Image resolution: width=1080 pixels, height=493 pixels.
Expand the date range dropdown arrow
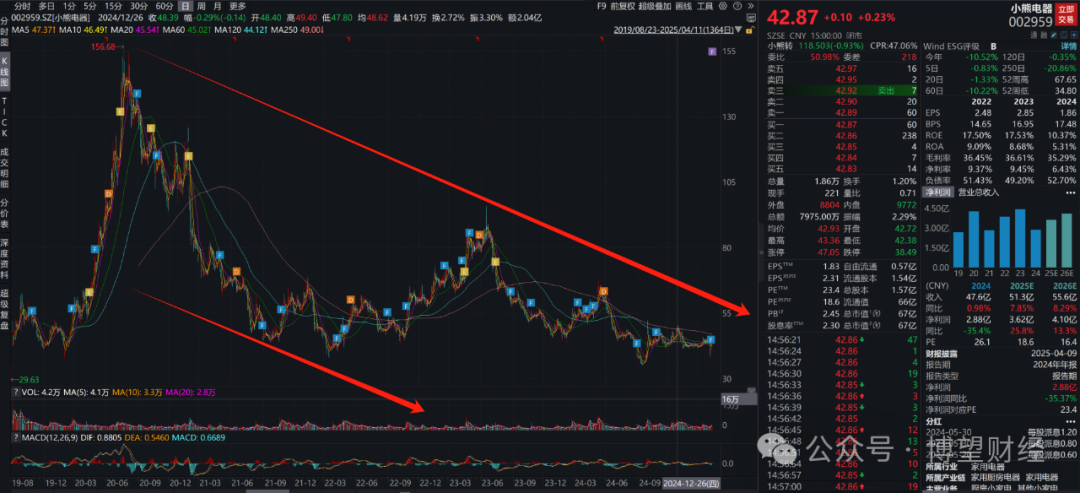tap(738, 30)
